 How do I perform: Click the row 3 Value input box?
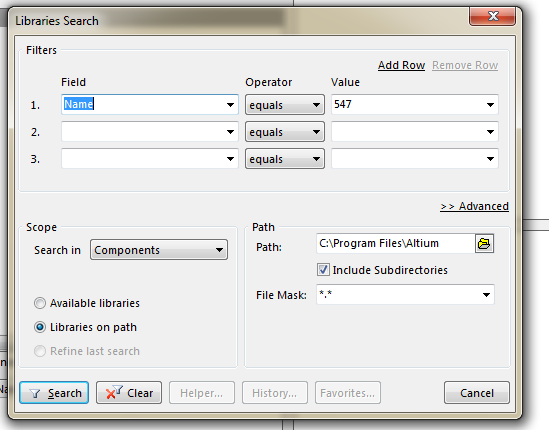[415, 159]
